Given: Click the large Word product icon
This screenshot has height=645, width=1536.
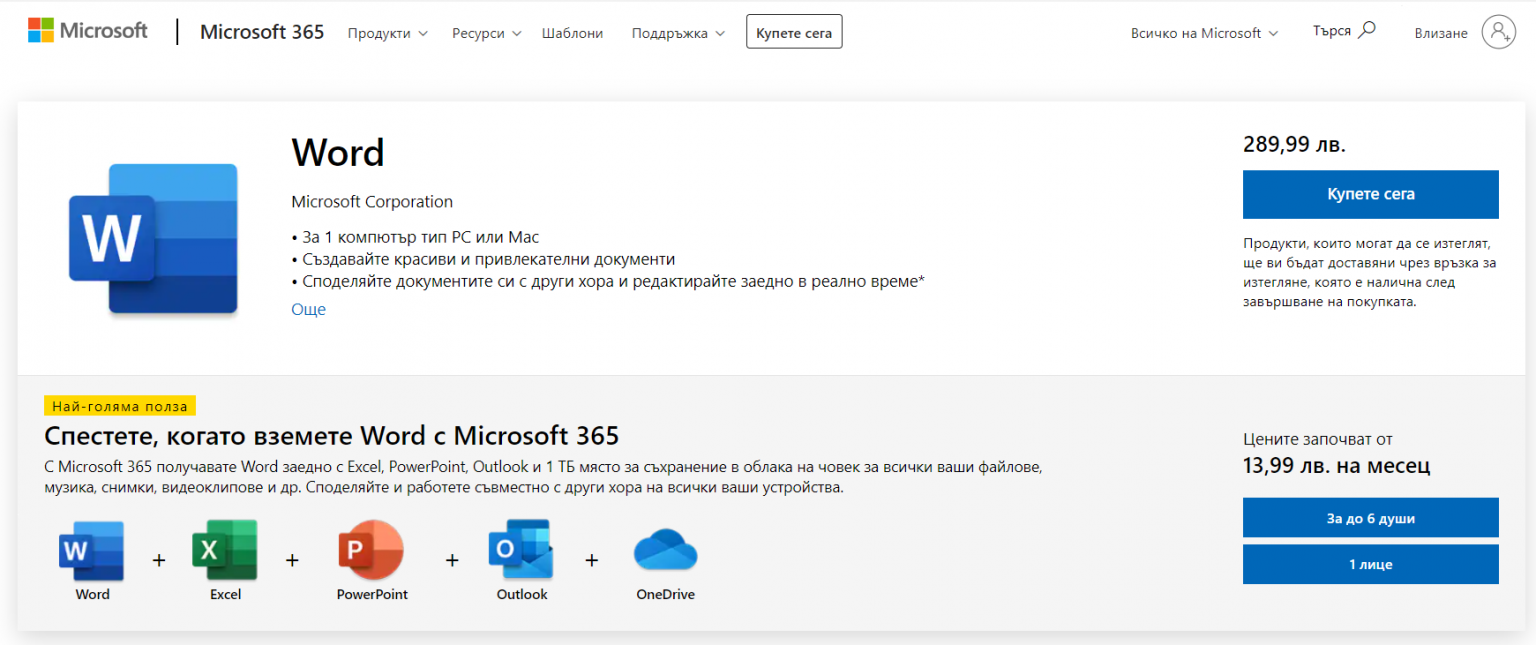Looking at the screenshot, I should pos(153,239).
